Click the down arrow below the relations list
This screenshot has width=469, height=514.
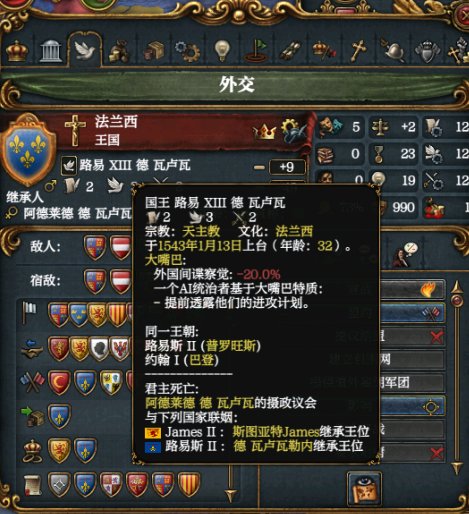pos(230,495)
